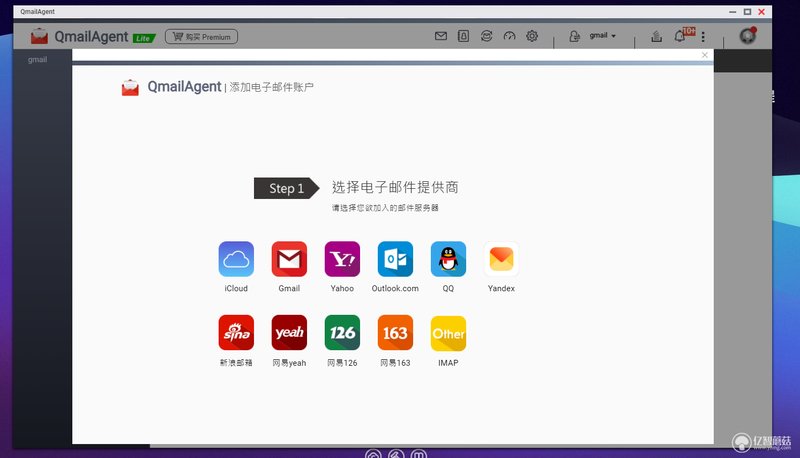Click the Lite edition badge

(x=144, y=38)
